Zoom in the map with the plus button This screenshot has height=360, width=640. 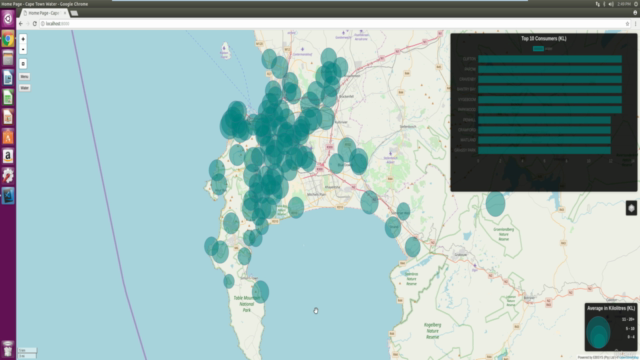(23, 39)
